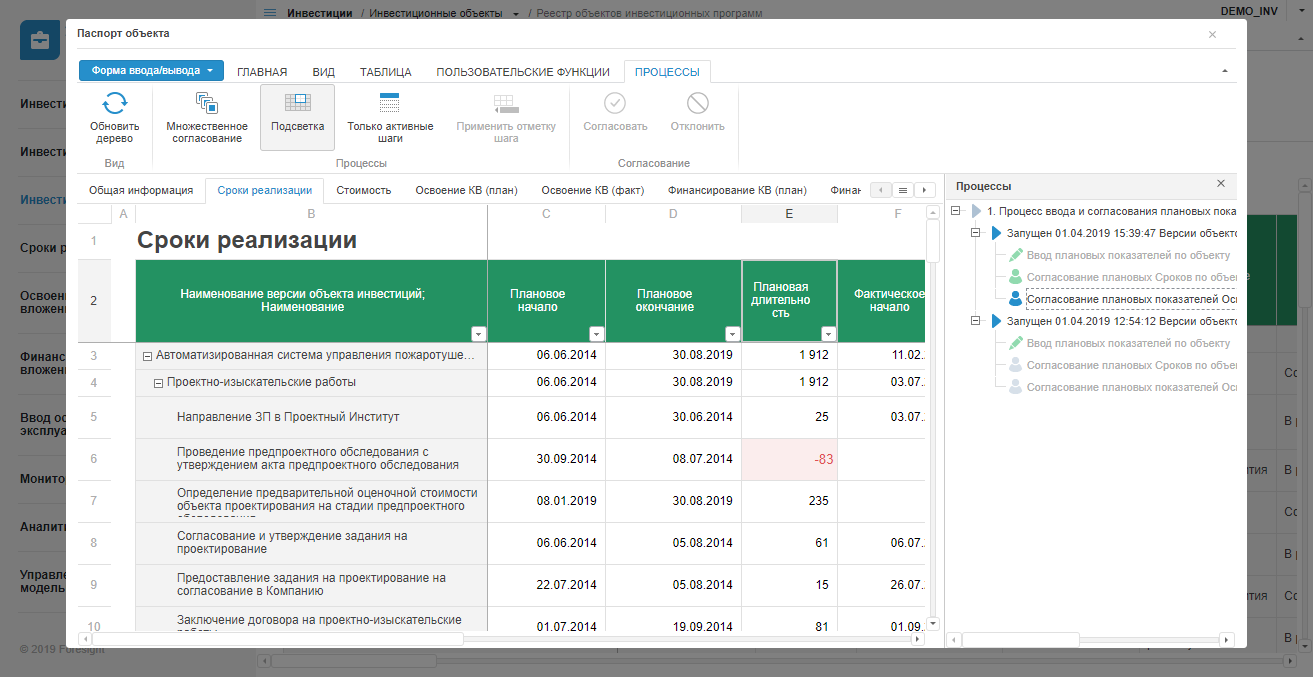
Task: Click the Множественное согласование icon
Action: [207, 103]
